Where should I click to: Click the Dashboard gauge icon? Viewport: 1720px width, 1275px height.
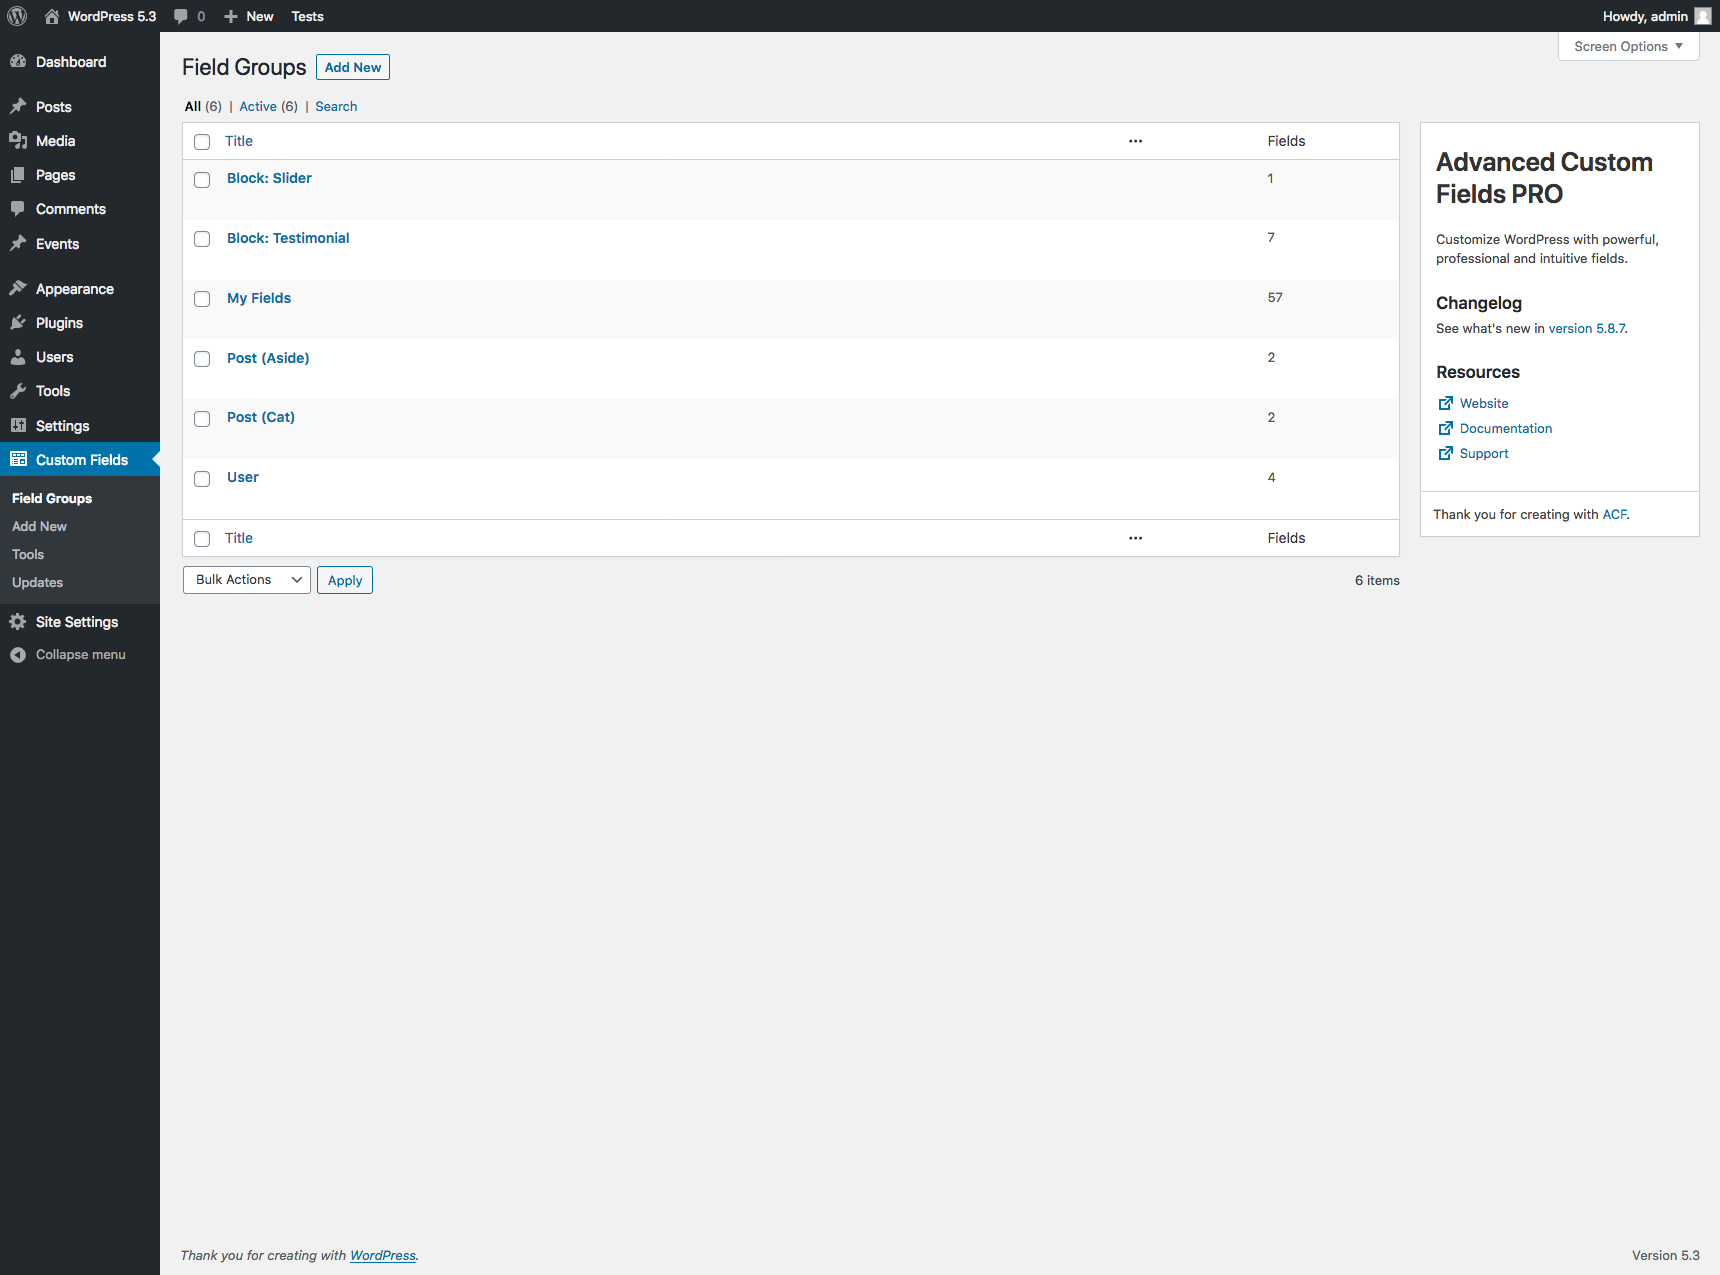[x=18, y=62]
